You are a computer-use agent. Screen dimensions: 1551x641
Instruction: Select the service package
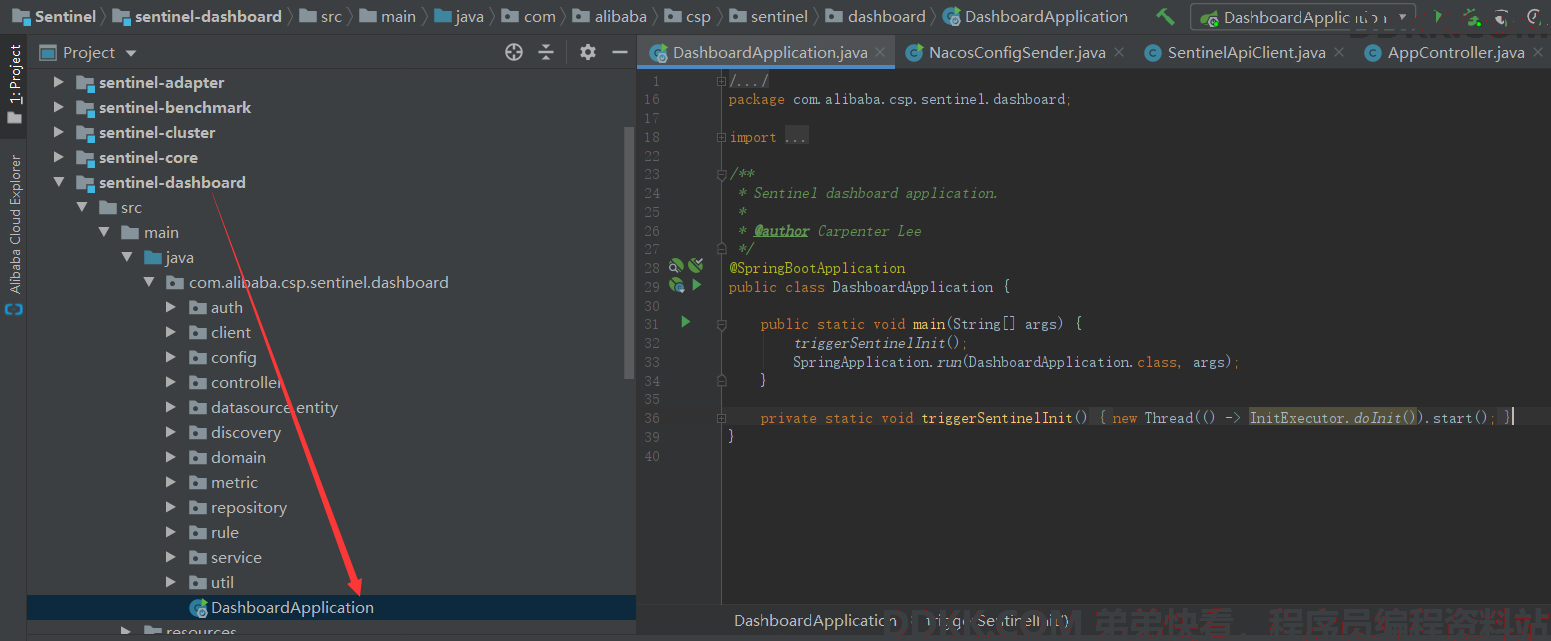[236, 557]
